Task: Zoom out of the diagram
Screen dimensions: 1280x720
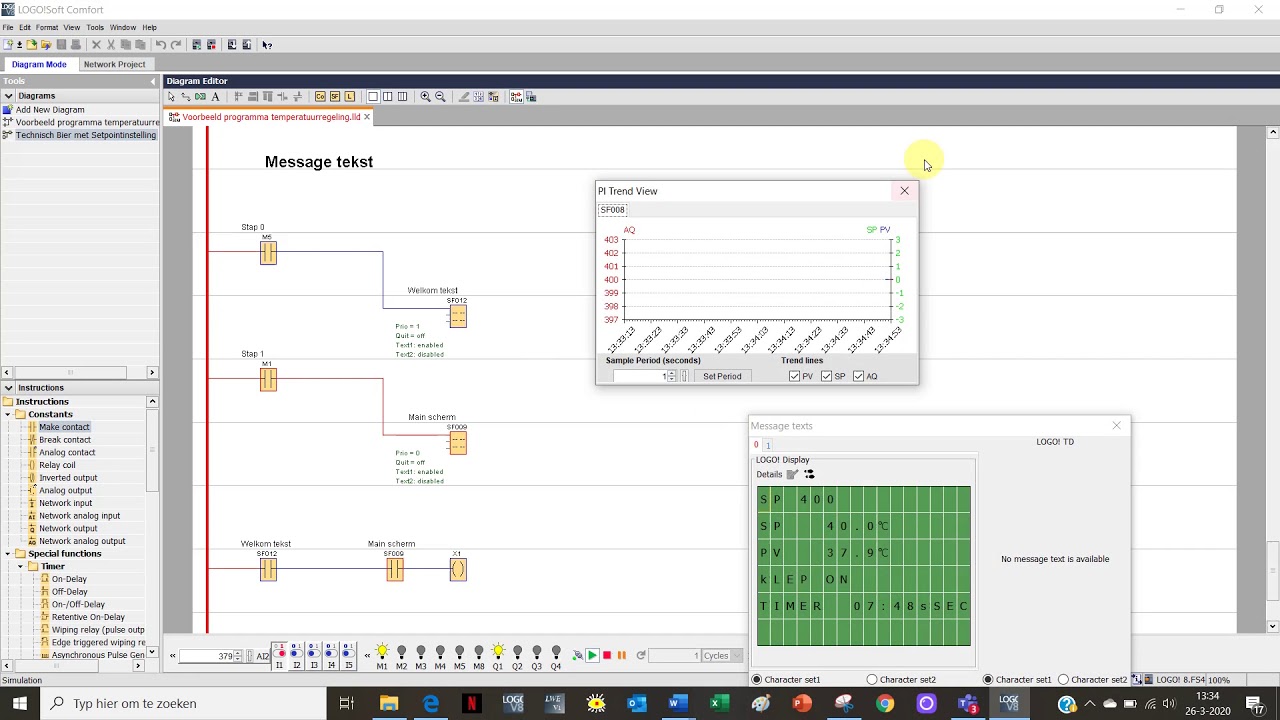Action: coord(440,97)
